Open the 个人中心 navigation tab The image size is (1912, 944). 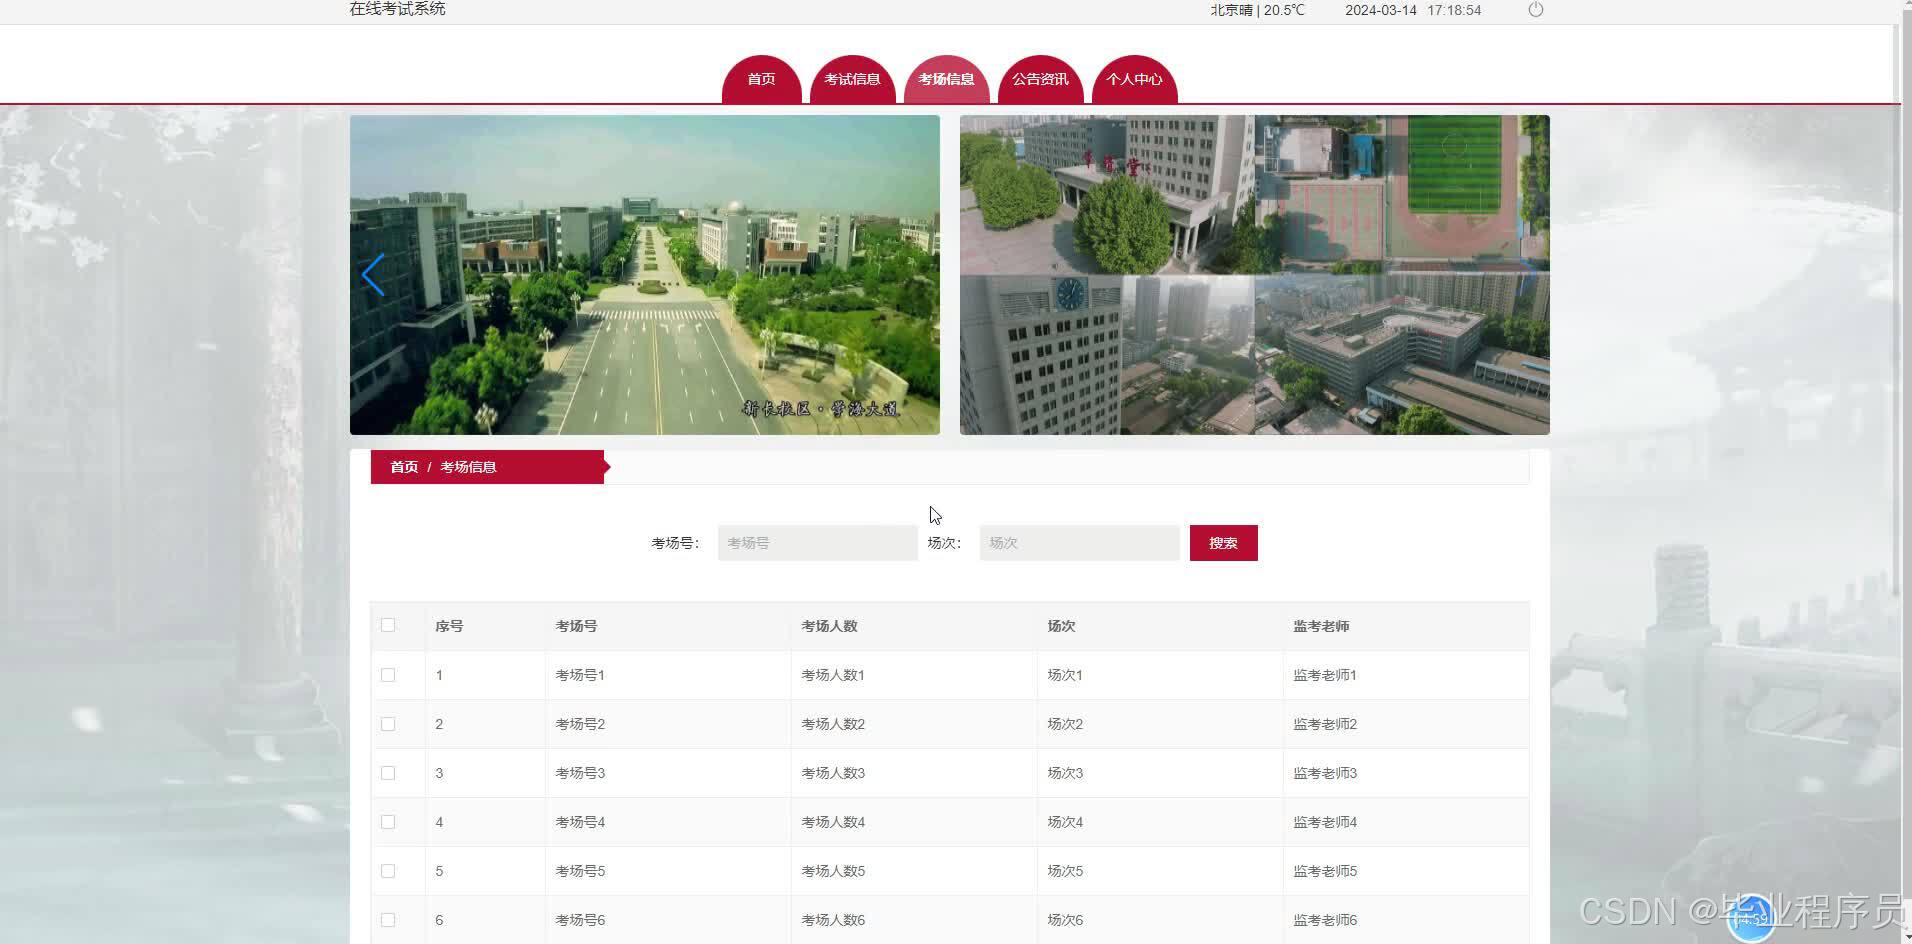1134,79
